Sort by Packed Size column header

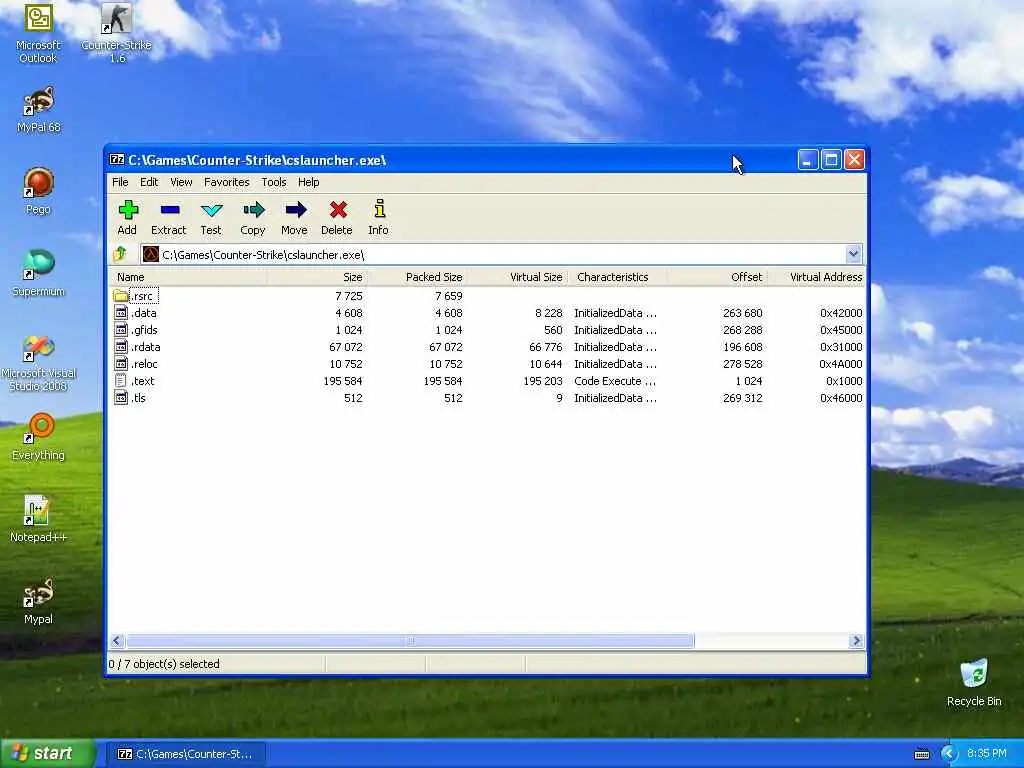click(417, 277)
